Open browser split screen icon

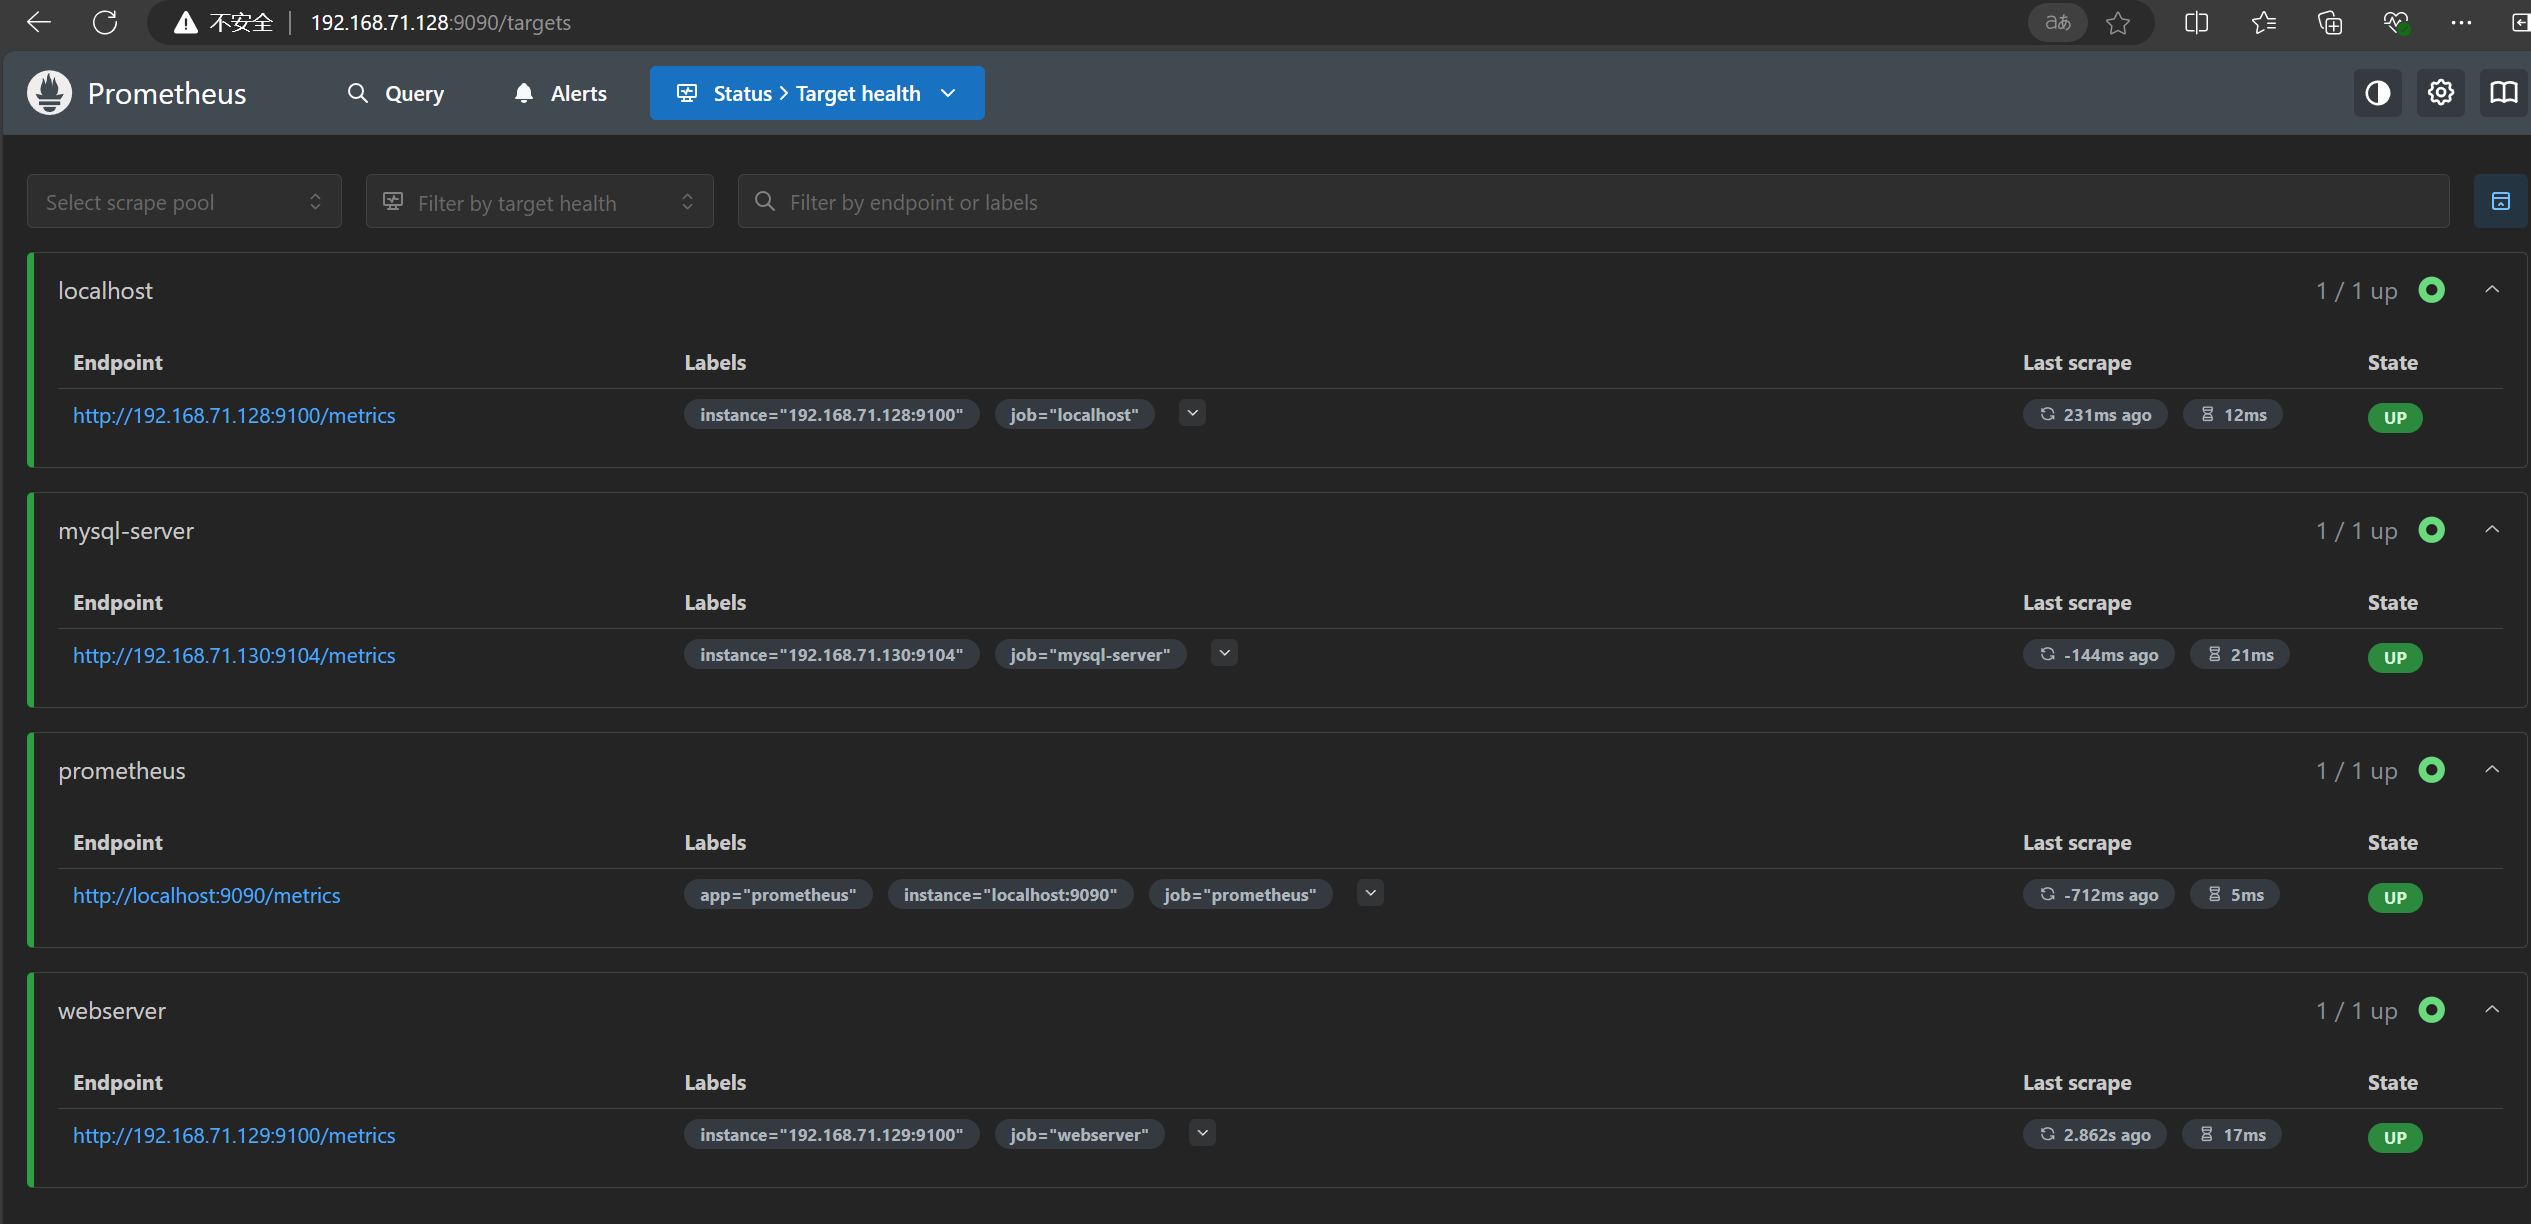[x=2196, y=22]
